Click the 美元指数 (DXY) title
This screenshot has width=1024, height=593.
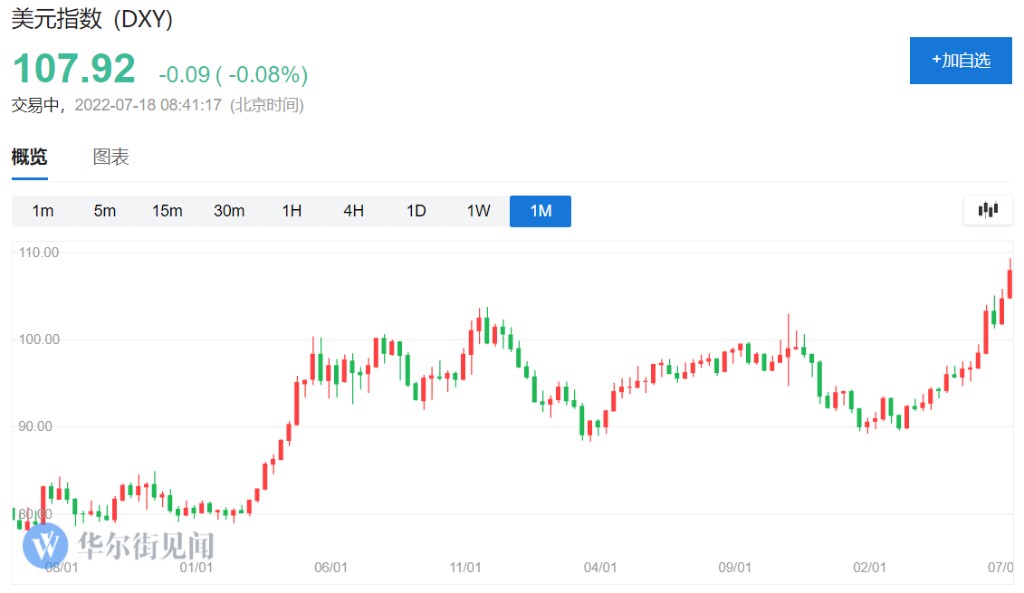click(92, 20)
